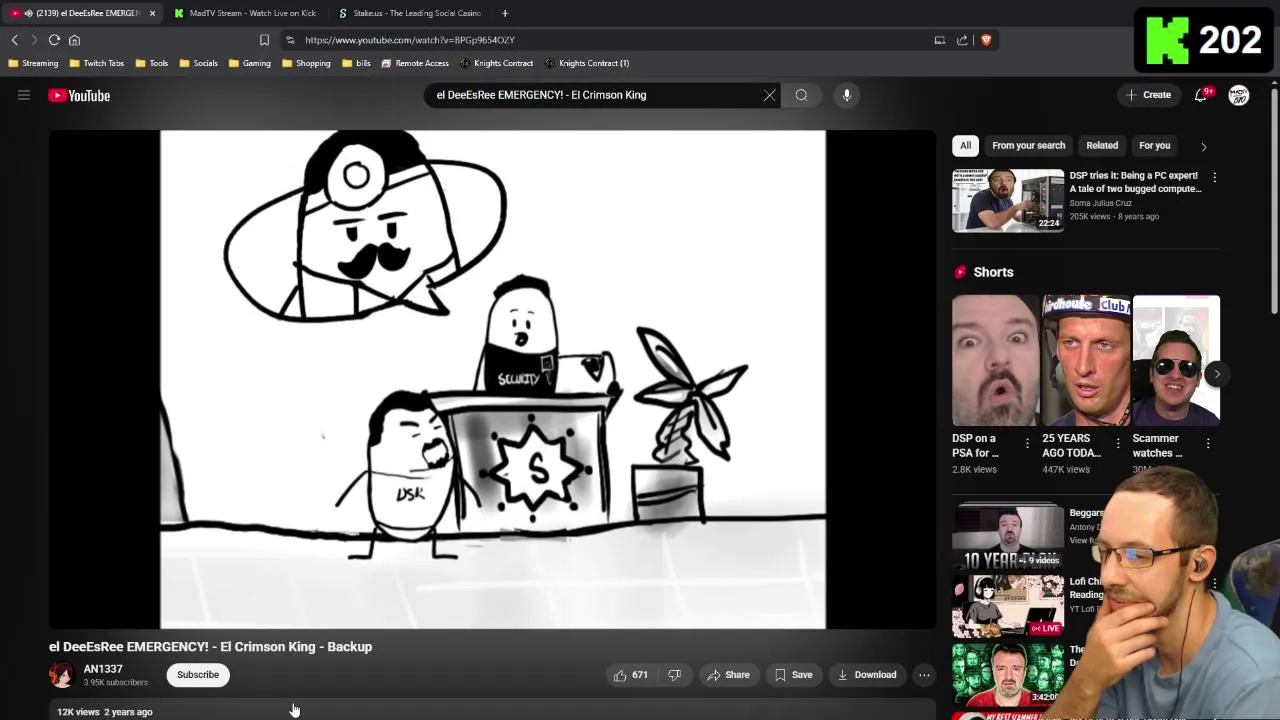This screenshot has width=1280, height=720.
Task: Open Brave shields icon
Action: (986, 40)
